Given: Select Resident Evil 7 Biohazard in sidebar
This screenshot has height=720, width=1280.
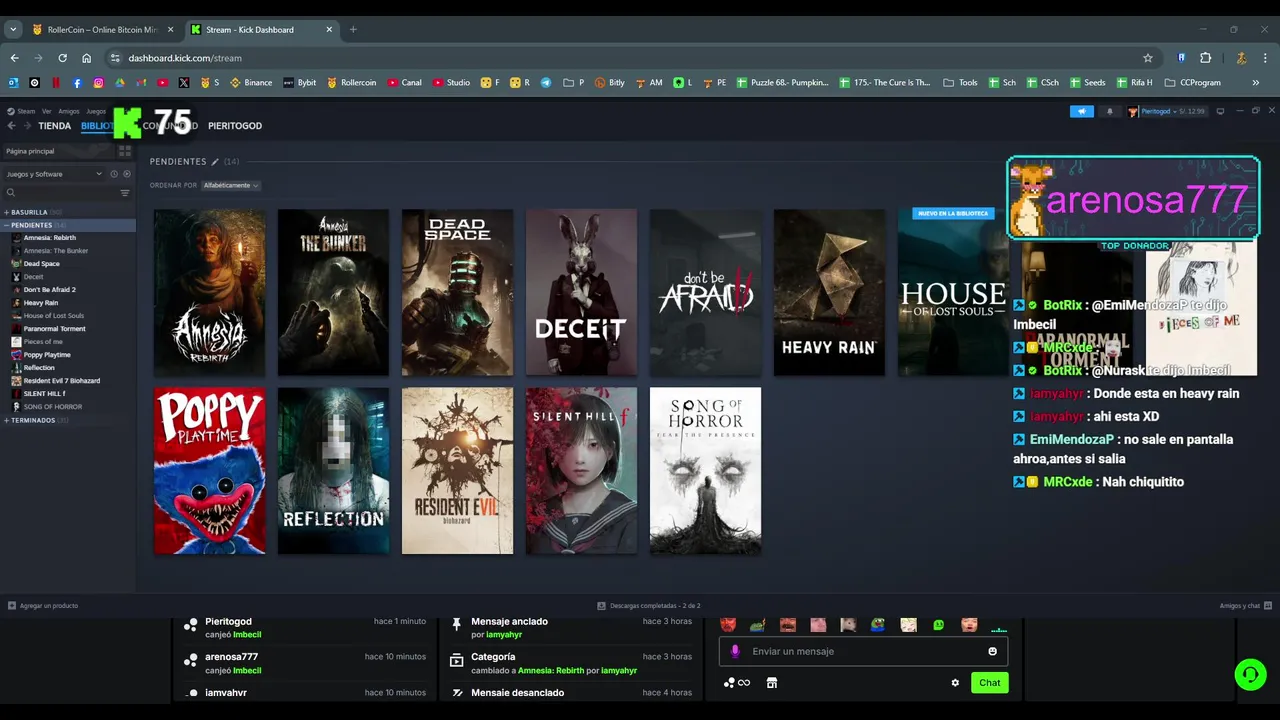Looking at the screenshot, I should (61, 381).
